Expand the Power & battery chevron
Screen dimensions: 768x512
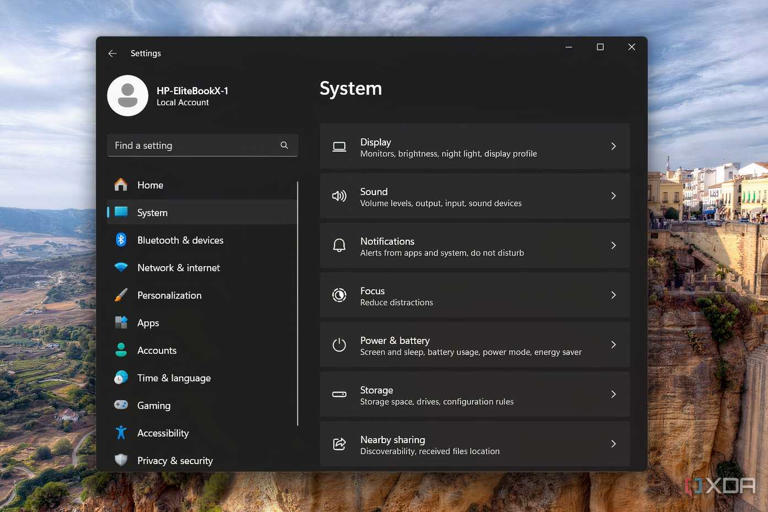click(x=613, y=344)
